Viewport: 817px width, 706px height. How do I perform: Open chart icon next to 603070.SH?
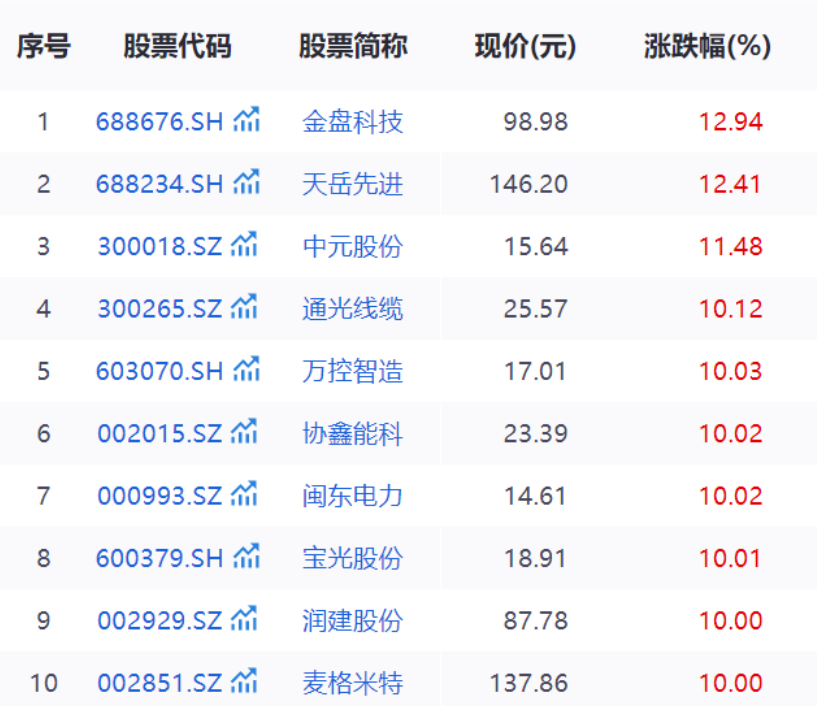click(x=246, y=369)
